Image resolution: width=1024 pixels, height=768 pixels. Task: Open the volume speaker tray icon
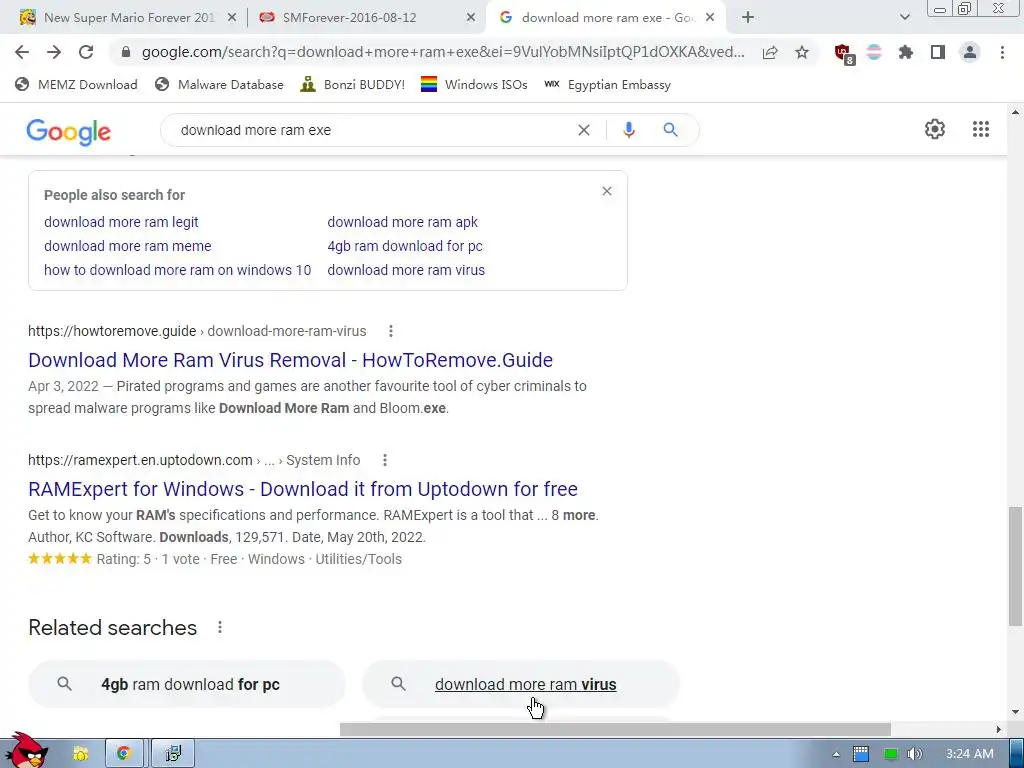tap(915, 754)
